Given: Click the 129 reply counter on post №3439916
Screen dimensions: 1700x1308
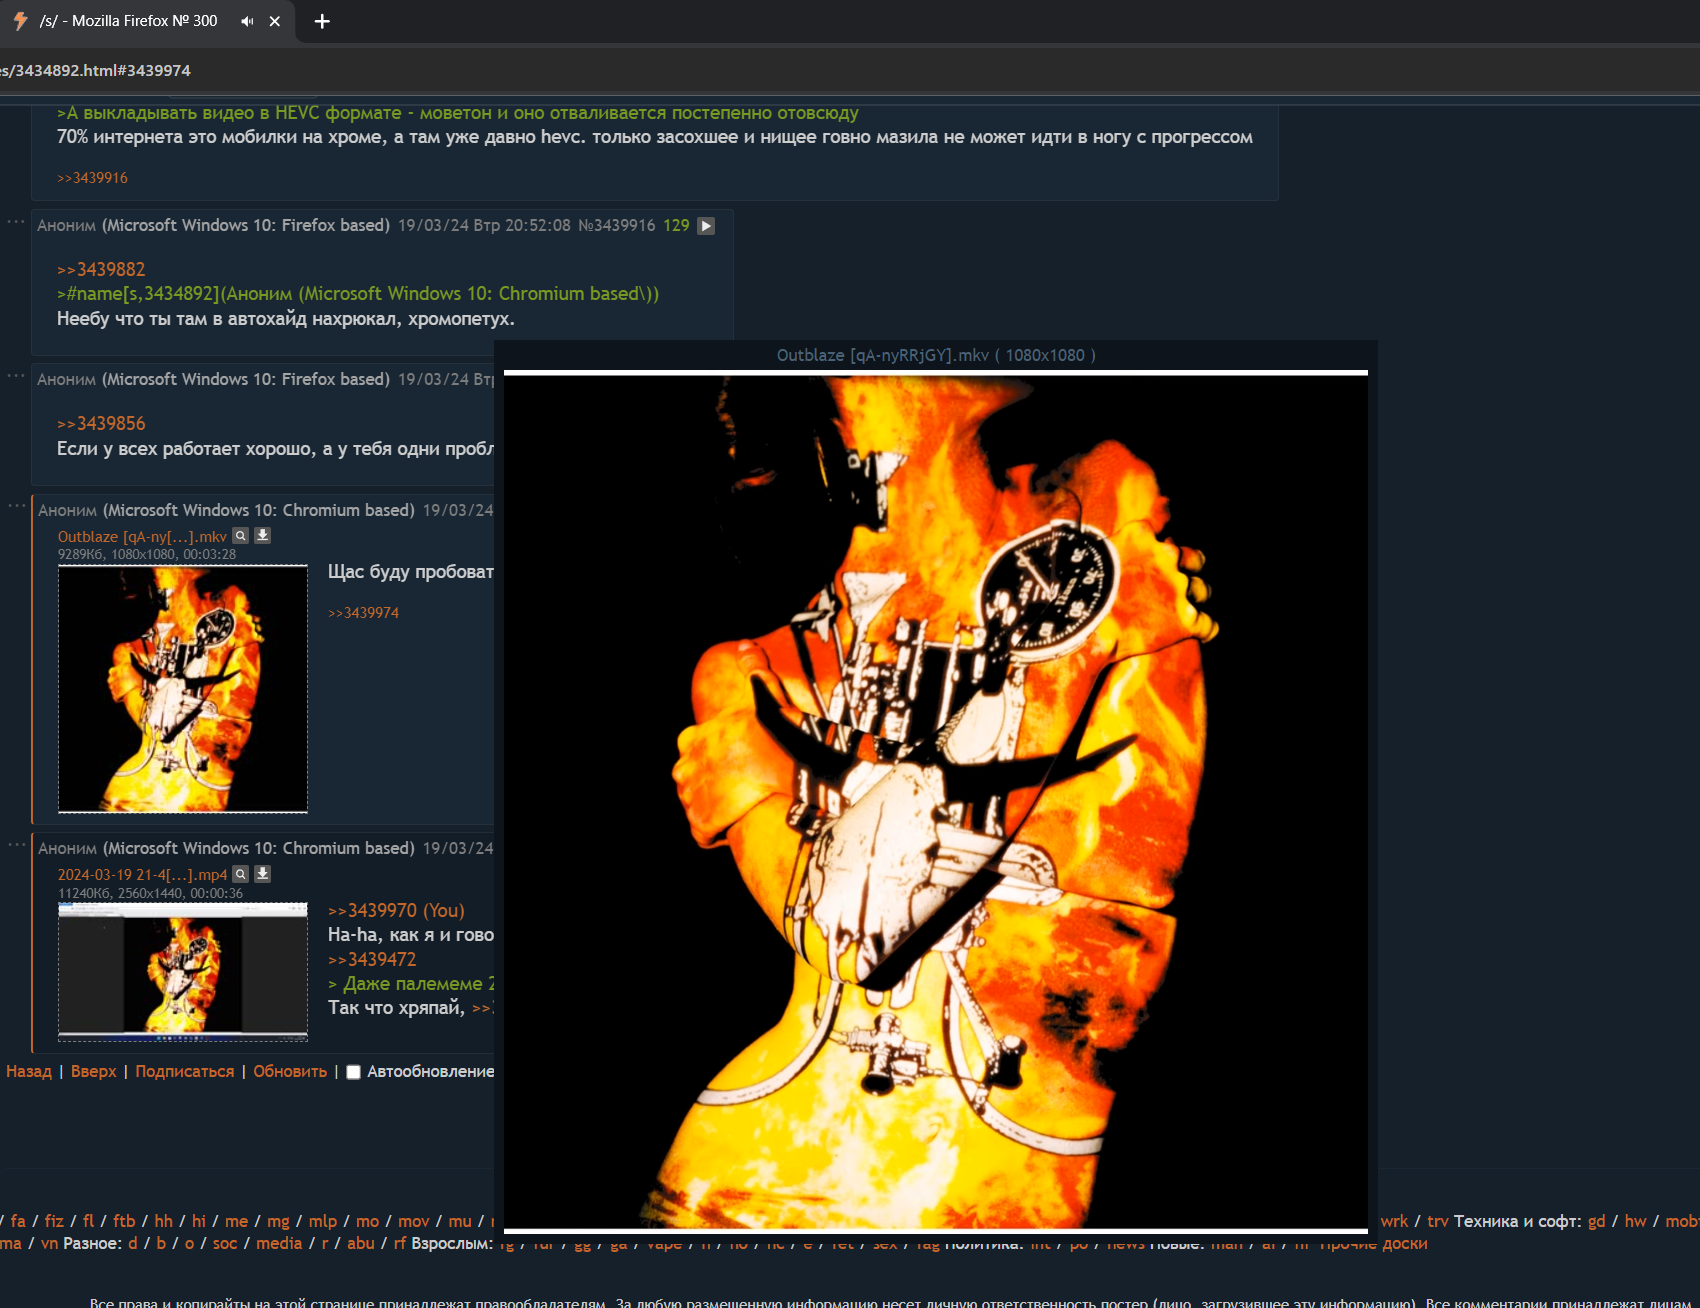Looking at the screenshot, I should pos(676,226).
